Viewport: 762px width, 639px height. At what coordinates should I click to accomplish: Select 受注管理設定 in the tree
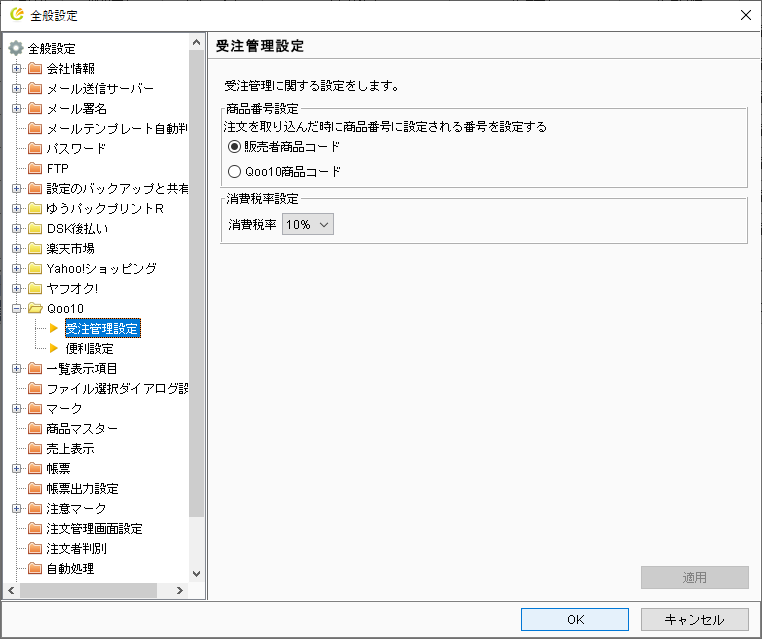103,328
